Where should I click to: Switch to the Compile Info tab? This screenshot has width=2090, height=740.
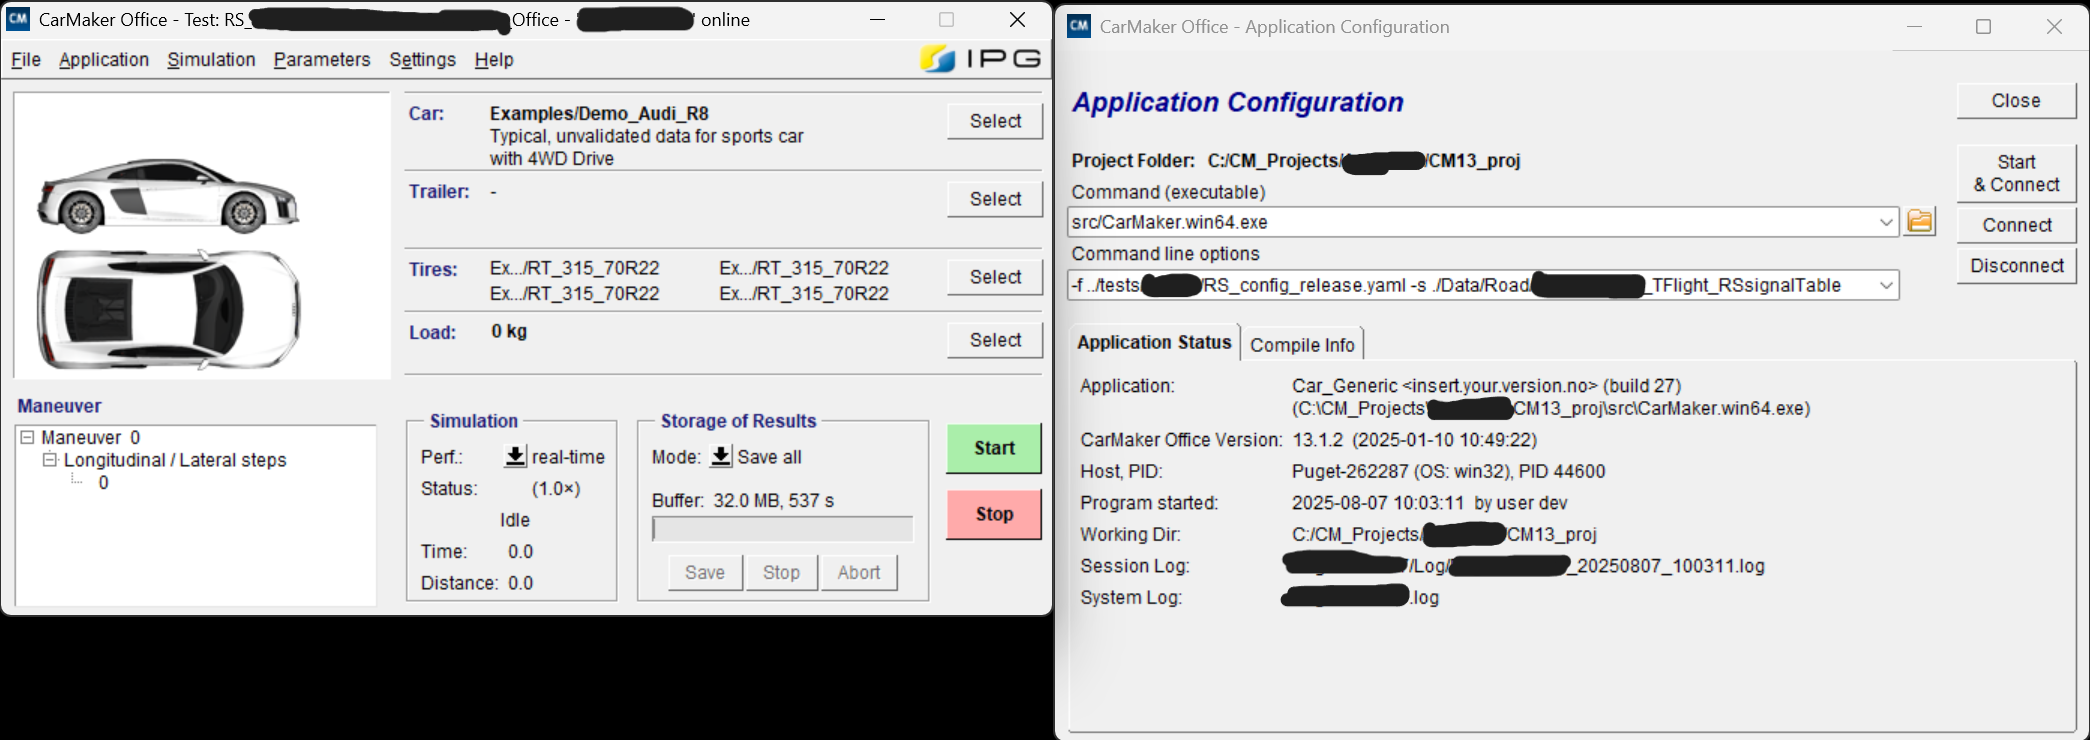point(1302,345)
